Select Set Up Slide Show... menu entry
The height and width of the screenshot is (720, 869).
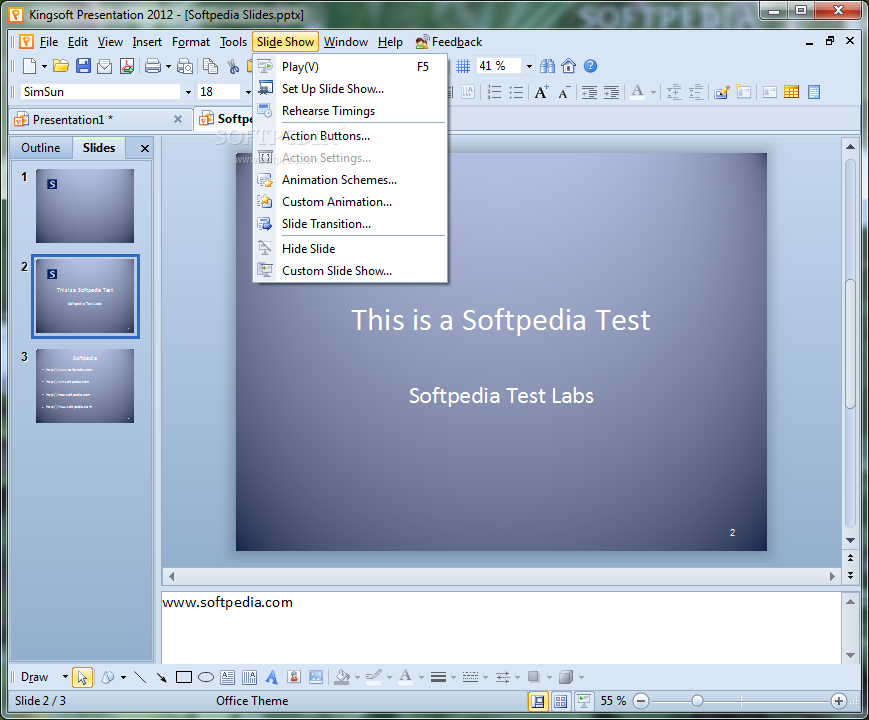(350, 89)
